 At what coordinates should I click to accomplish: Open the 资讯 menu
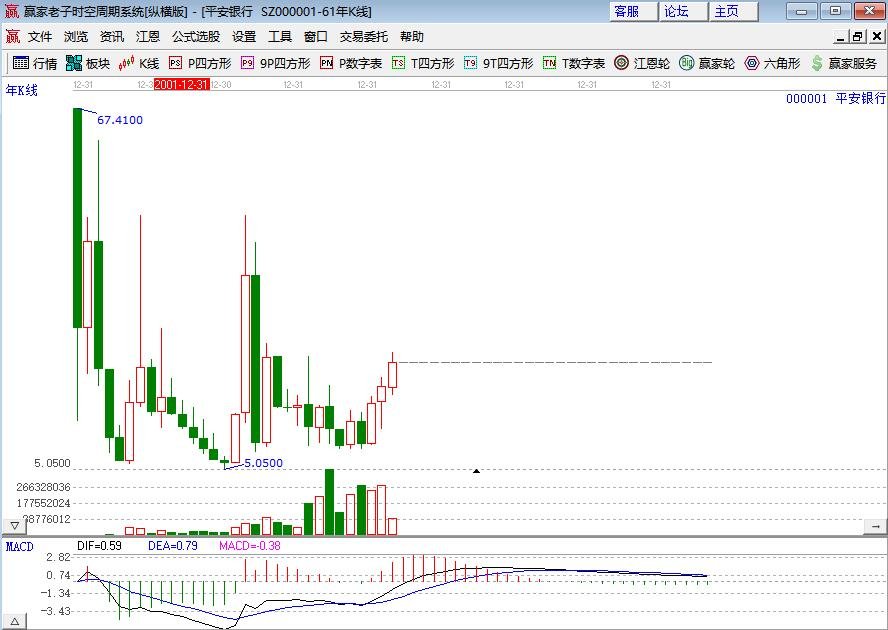click(112, 37)
